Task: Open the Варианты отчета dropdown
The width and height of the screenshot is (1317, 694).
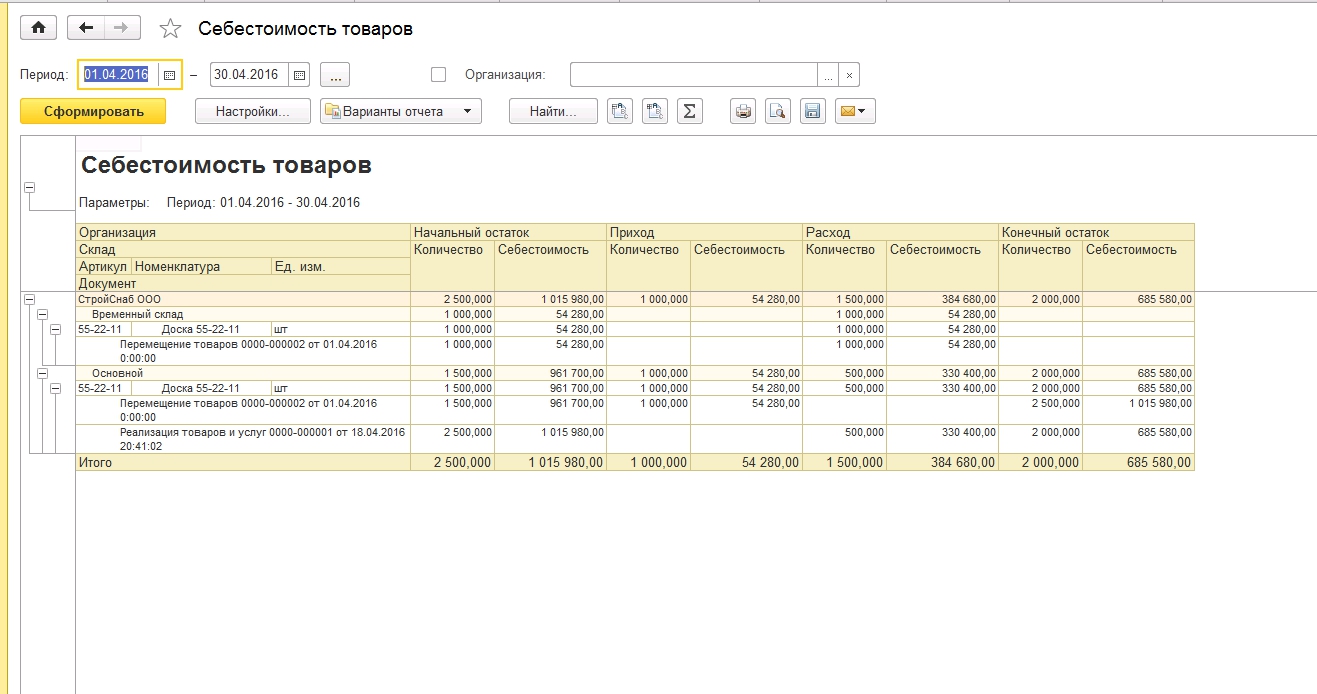Action: [401, 112]
